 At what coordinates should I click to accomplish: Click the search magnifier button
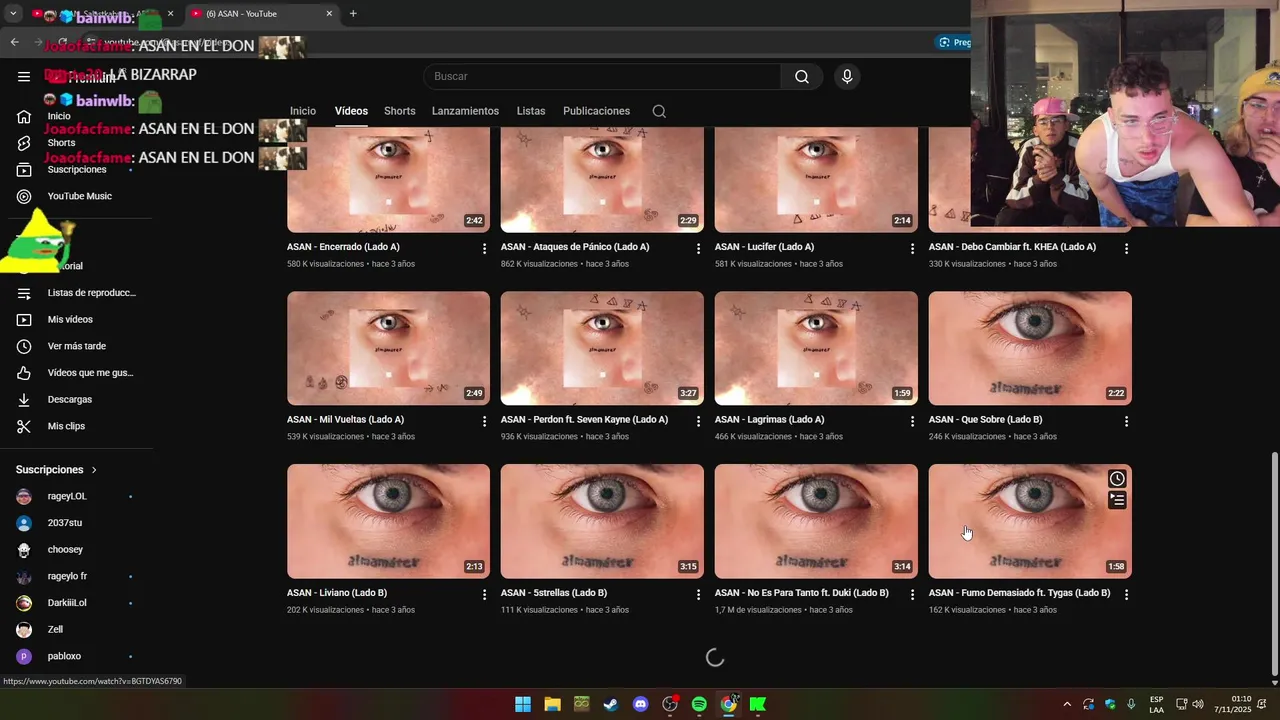point(802,77)
